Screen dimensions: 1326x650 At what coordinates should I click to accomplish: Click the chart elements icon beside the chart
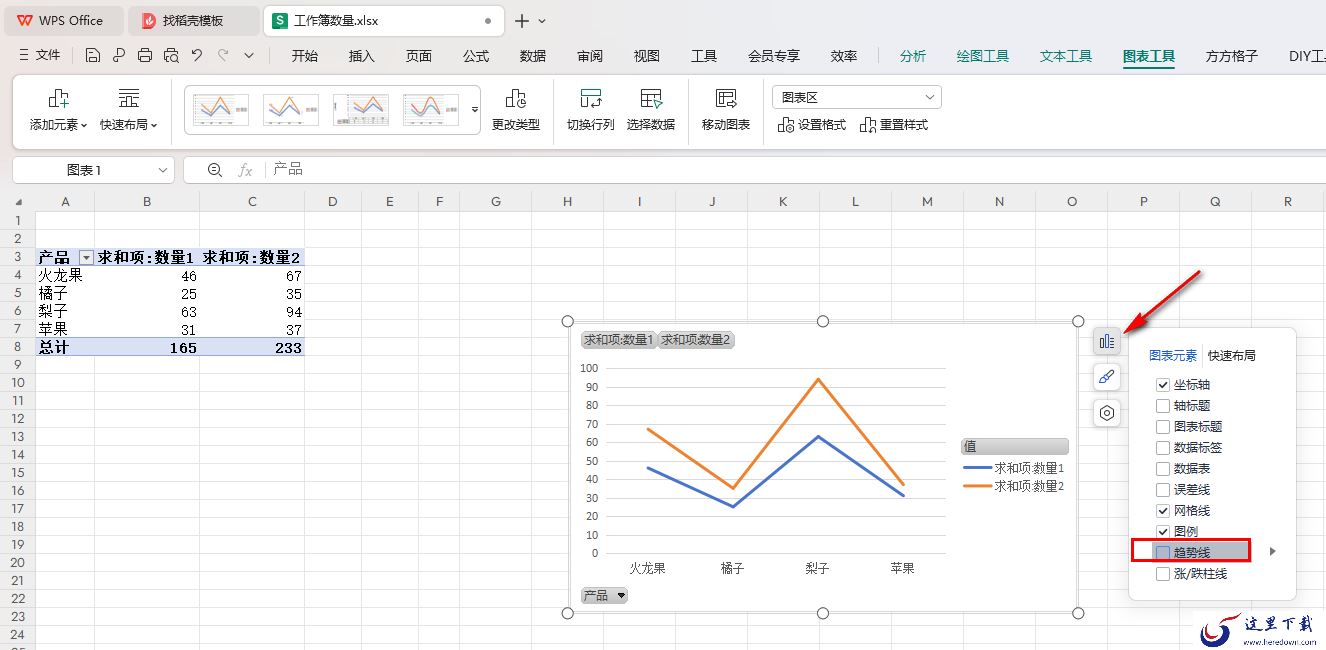coord(1106,342)
